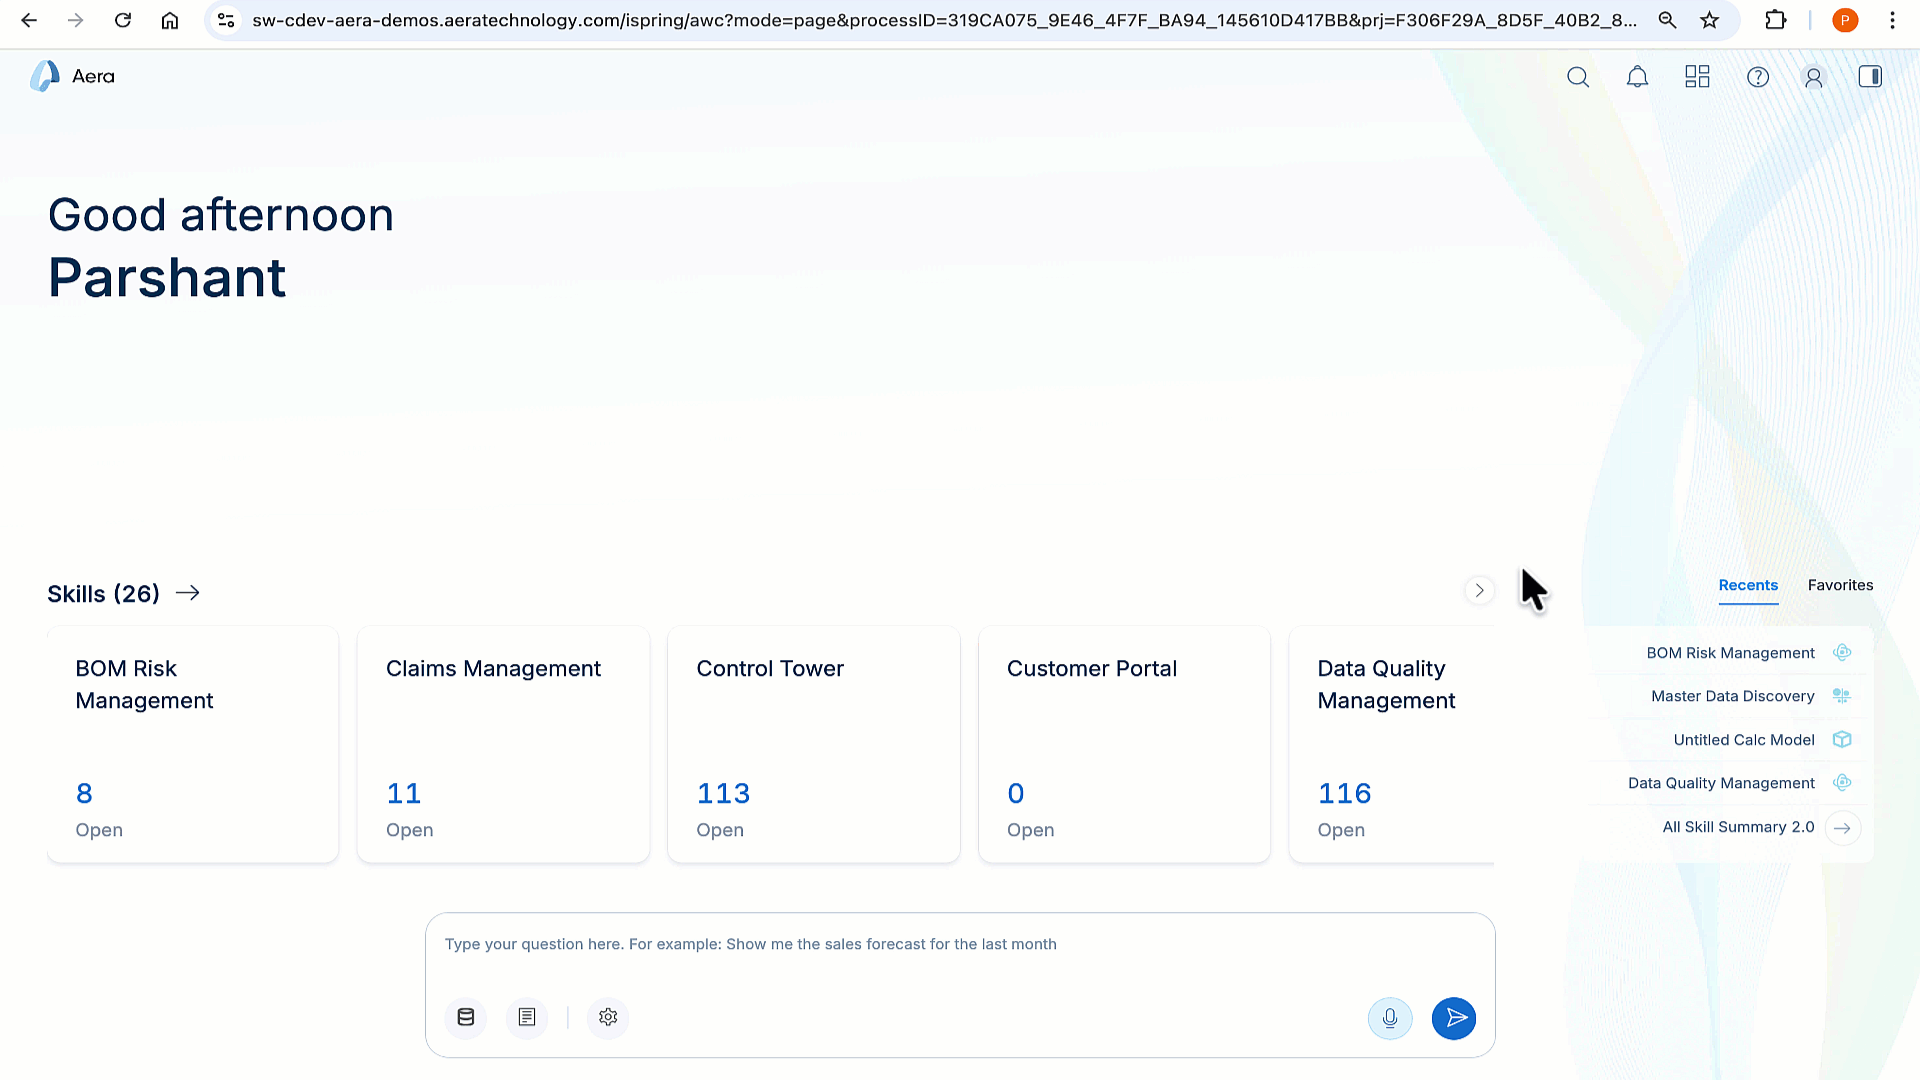The width and height of the screenshot is (1920, 1080).
Task: Bookmark this page with the star icon
Action: (1710, 20)
